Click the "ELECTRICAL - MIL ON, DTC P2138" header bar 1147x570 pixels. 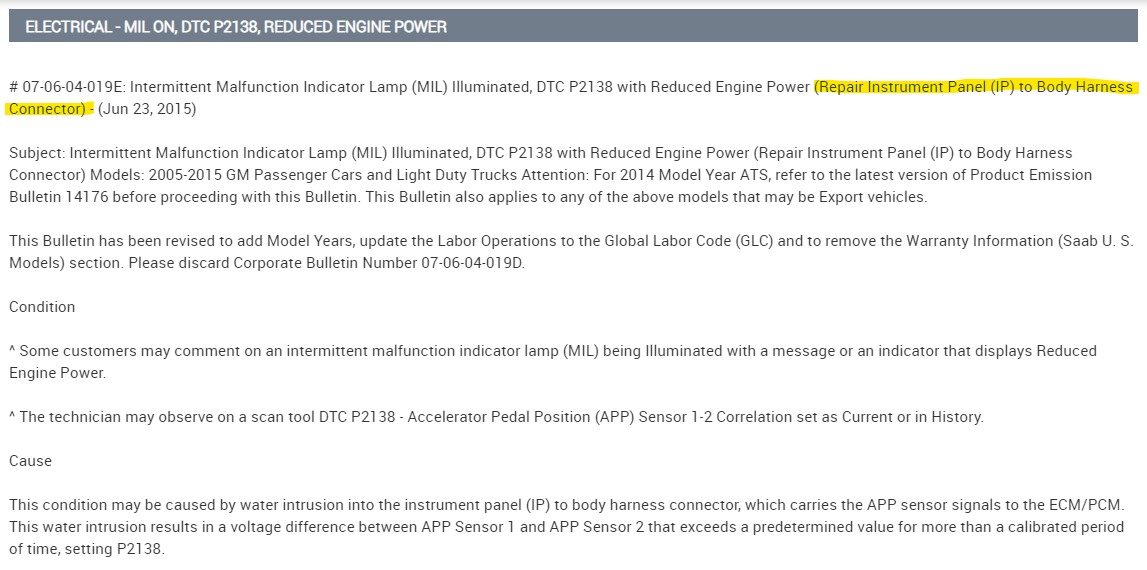pos(236,27)
